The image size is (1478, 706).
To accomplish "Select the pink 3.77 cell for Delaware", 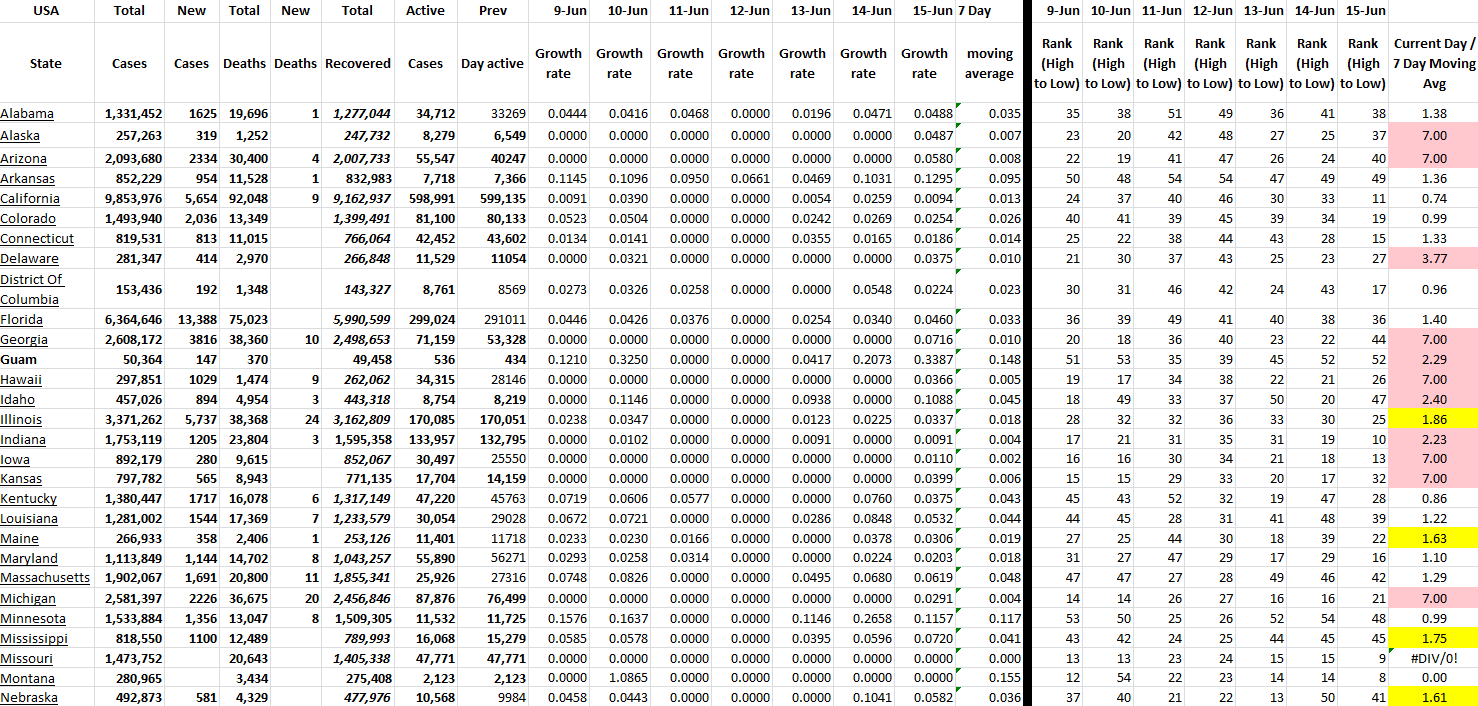I will pyautogui.click(x=1433, y=259).
